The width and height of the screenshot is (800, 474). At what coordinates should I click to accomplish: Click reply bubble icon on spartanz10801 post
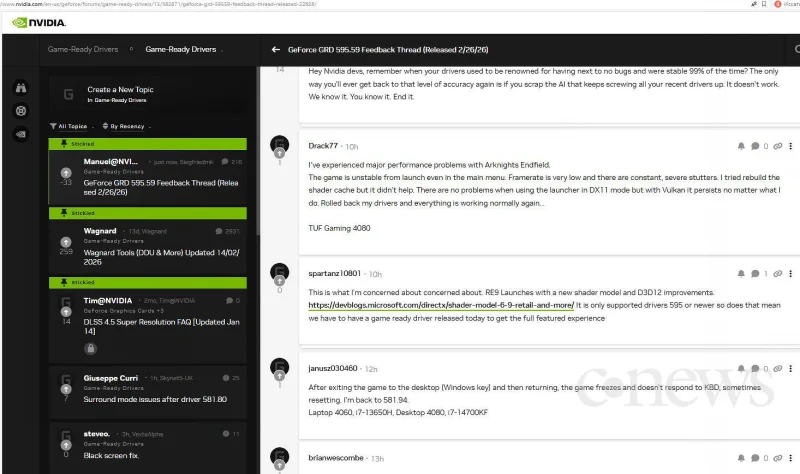click(755, 273)
